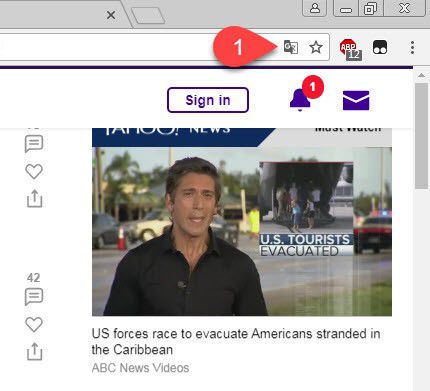This screenshot has width=430, height=391.
Task: Click the Google Translate icon in address bar
Action: click(291, 47)
